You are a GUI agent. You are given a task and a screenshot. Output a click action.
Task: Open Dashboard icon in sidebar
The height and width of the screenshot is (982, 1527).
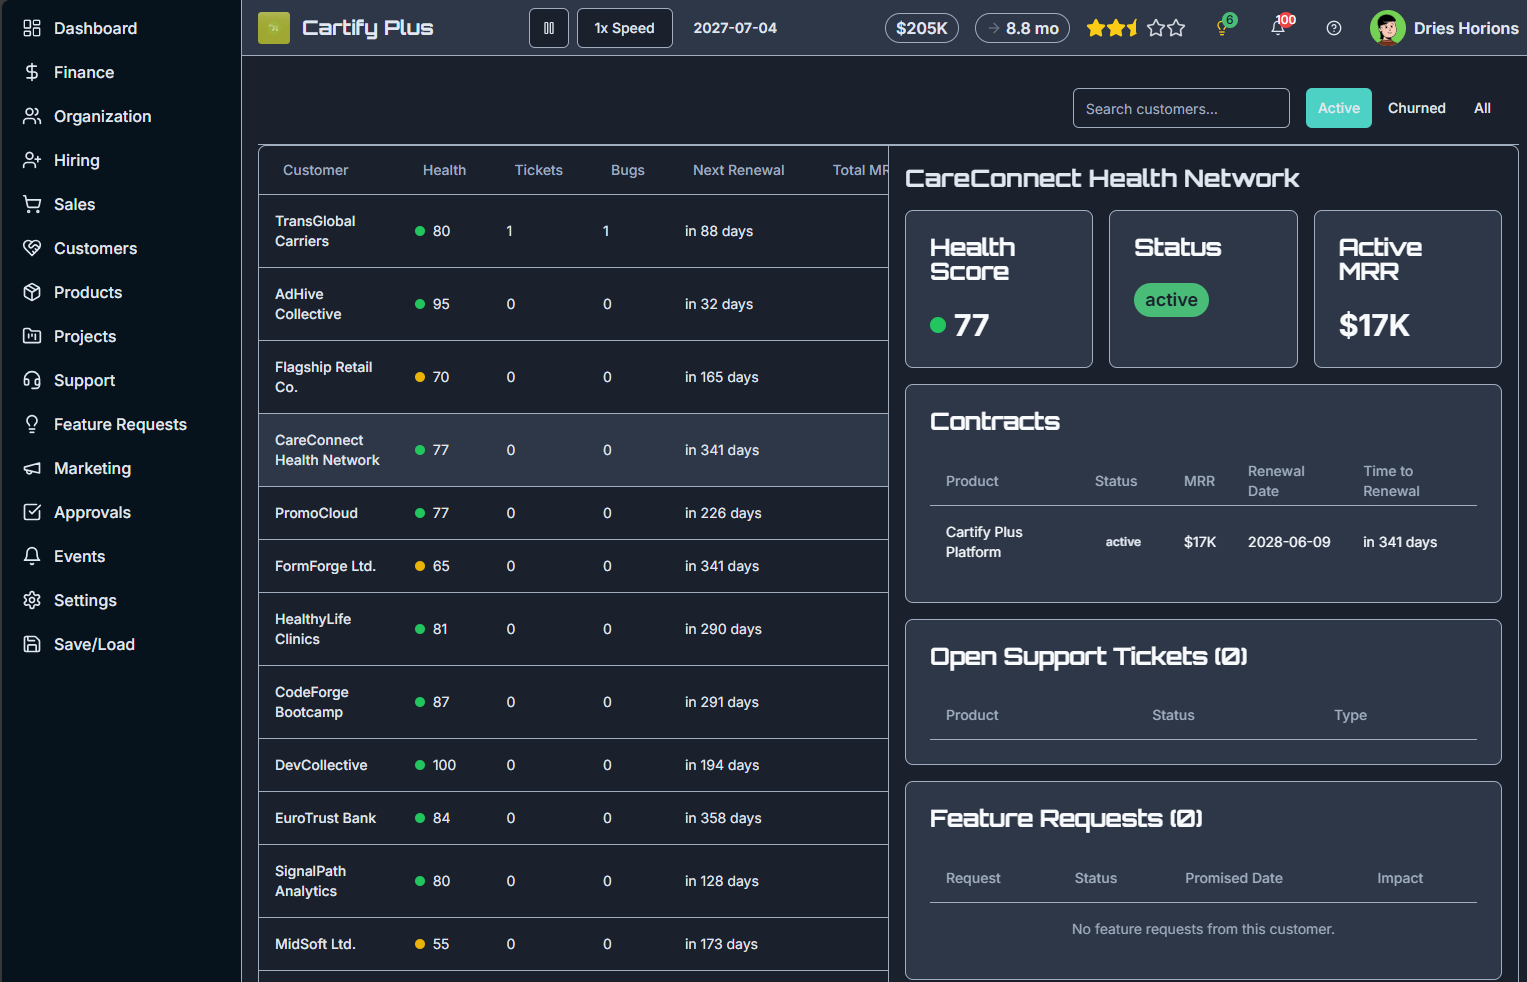(x=32, y=28)
